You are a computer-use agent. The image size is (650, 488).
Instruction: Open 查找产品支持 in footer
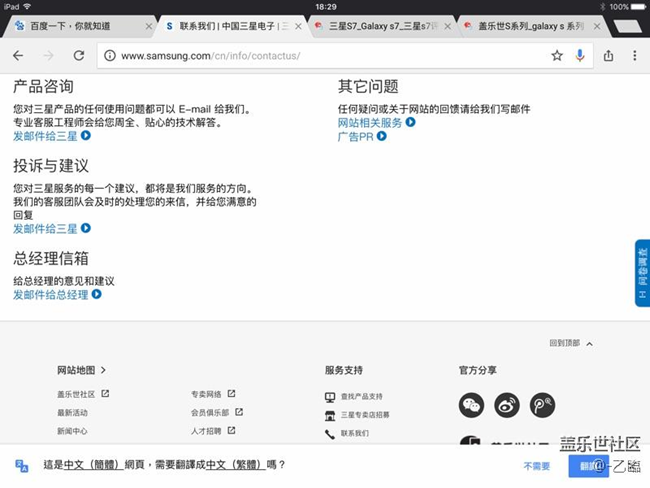(x=361, y=397)
